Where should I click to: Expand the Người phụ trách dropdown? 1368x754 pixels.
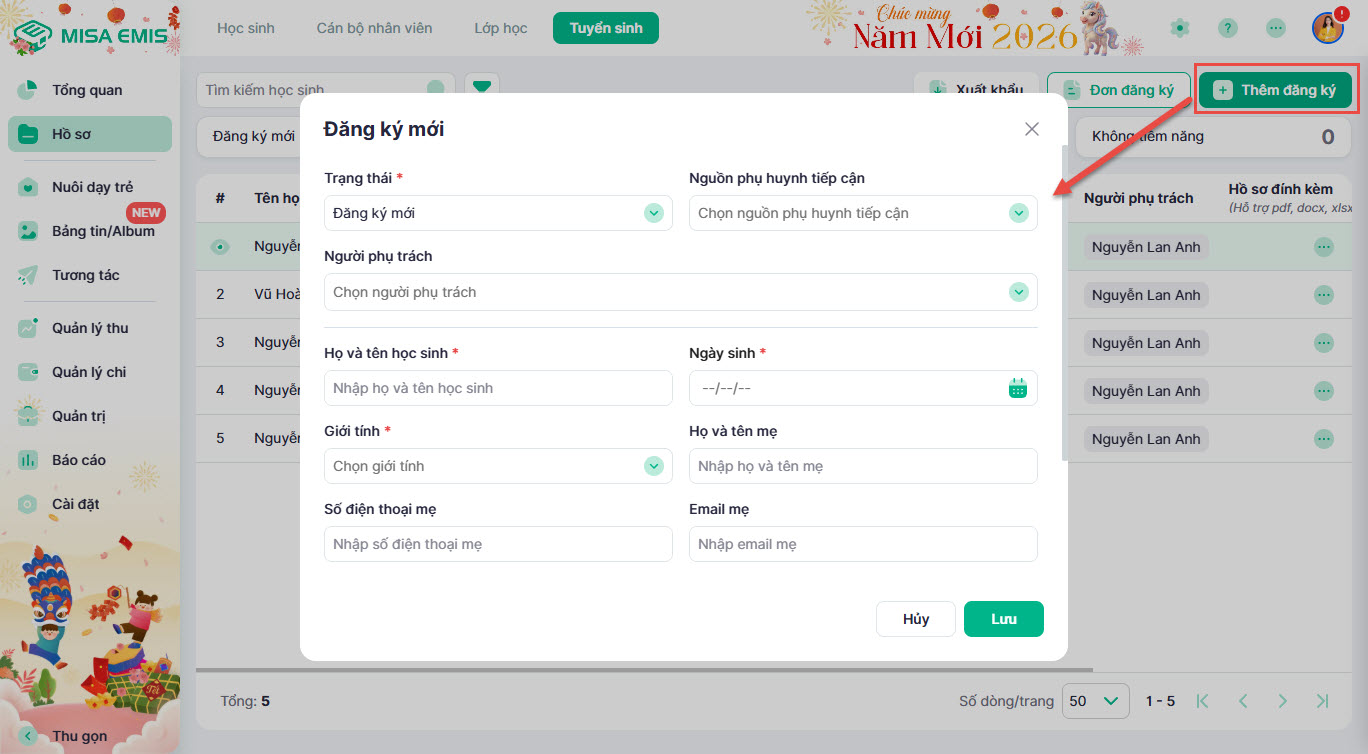pos(1018,292)
